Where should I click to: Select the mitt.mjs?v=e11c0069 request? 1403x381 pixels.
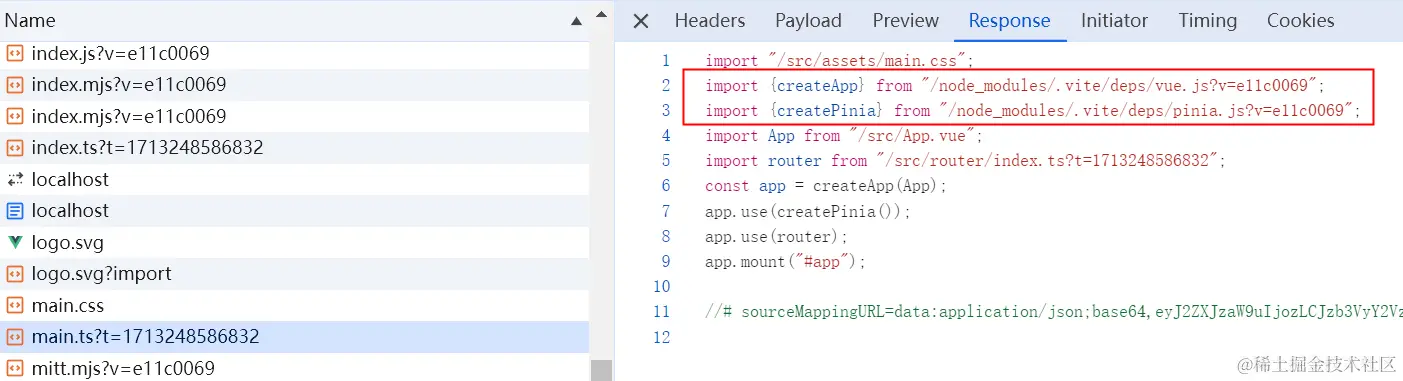(295, 368)
